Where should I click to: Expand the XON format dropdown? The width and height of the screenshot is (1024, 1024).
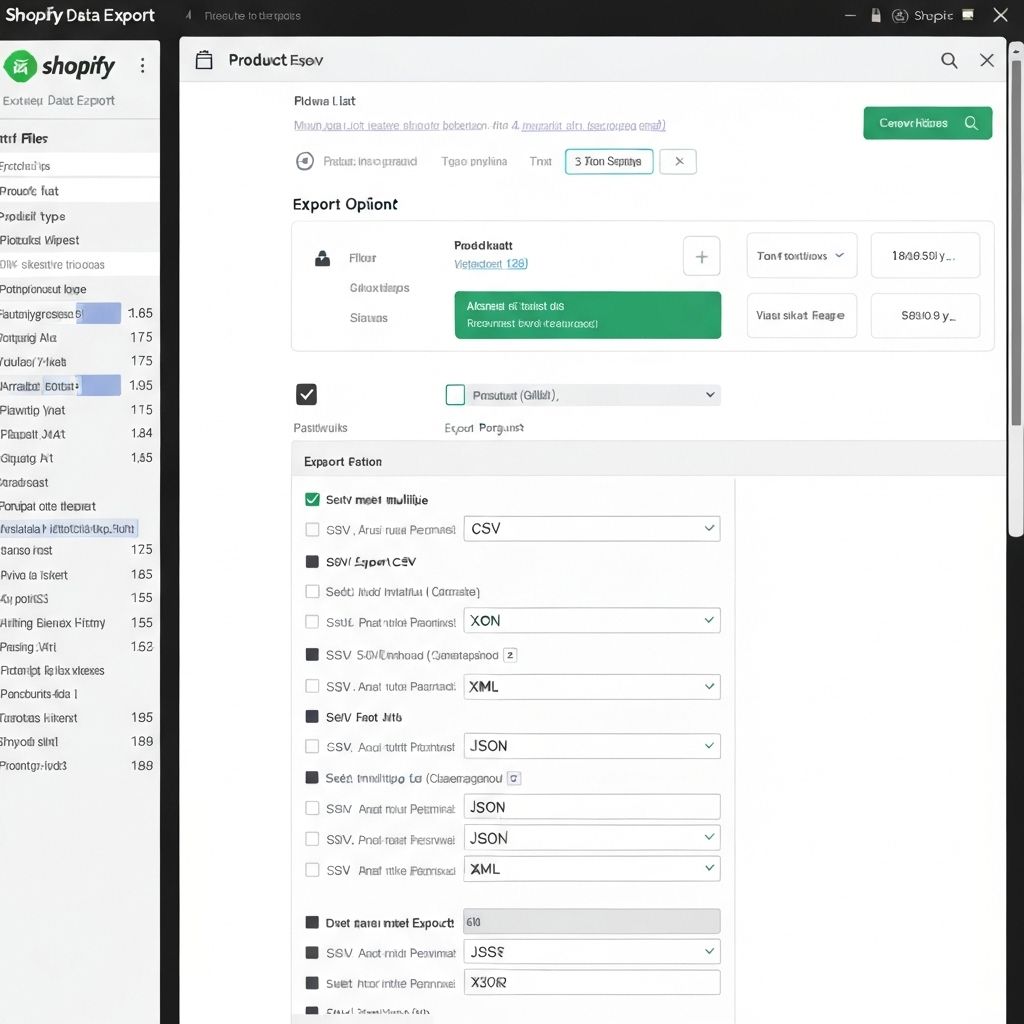coord(592,621)
